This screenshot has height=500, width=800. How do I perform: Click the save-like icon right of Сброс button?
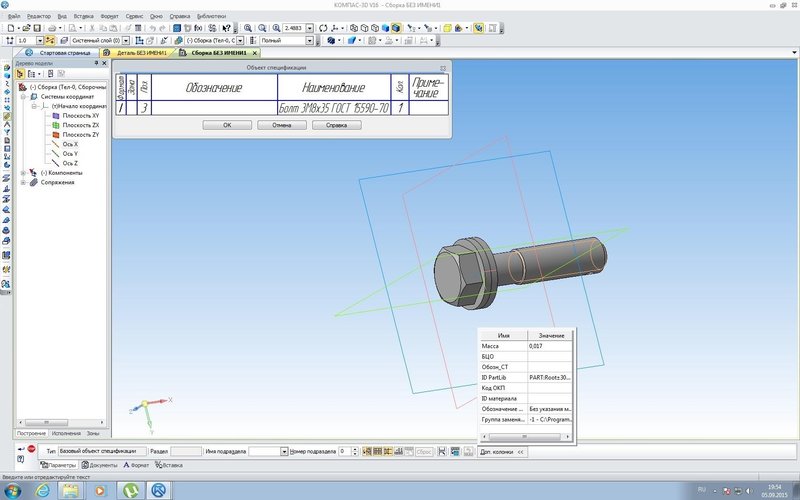442,452
